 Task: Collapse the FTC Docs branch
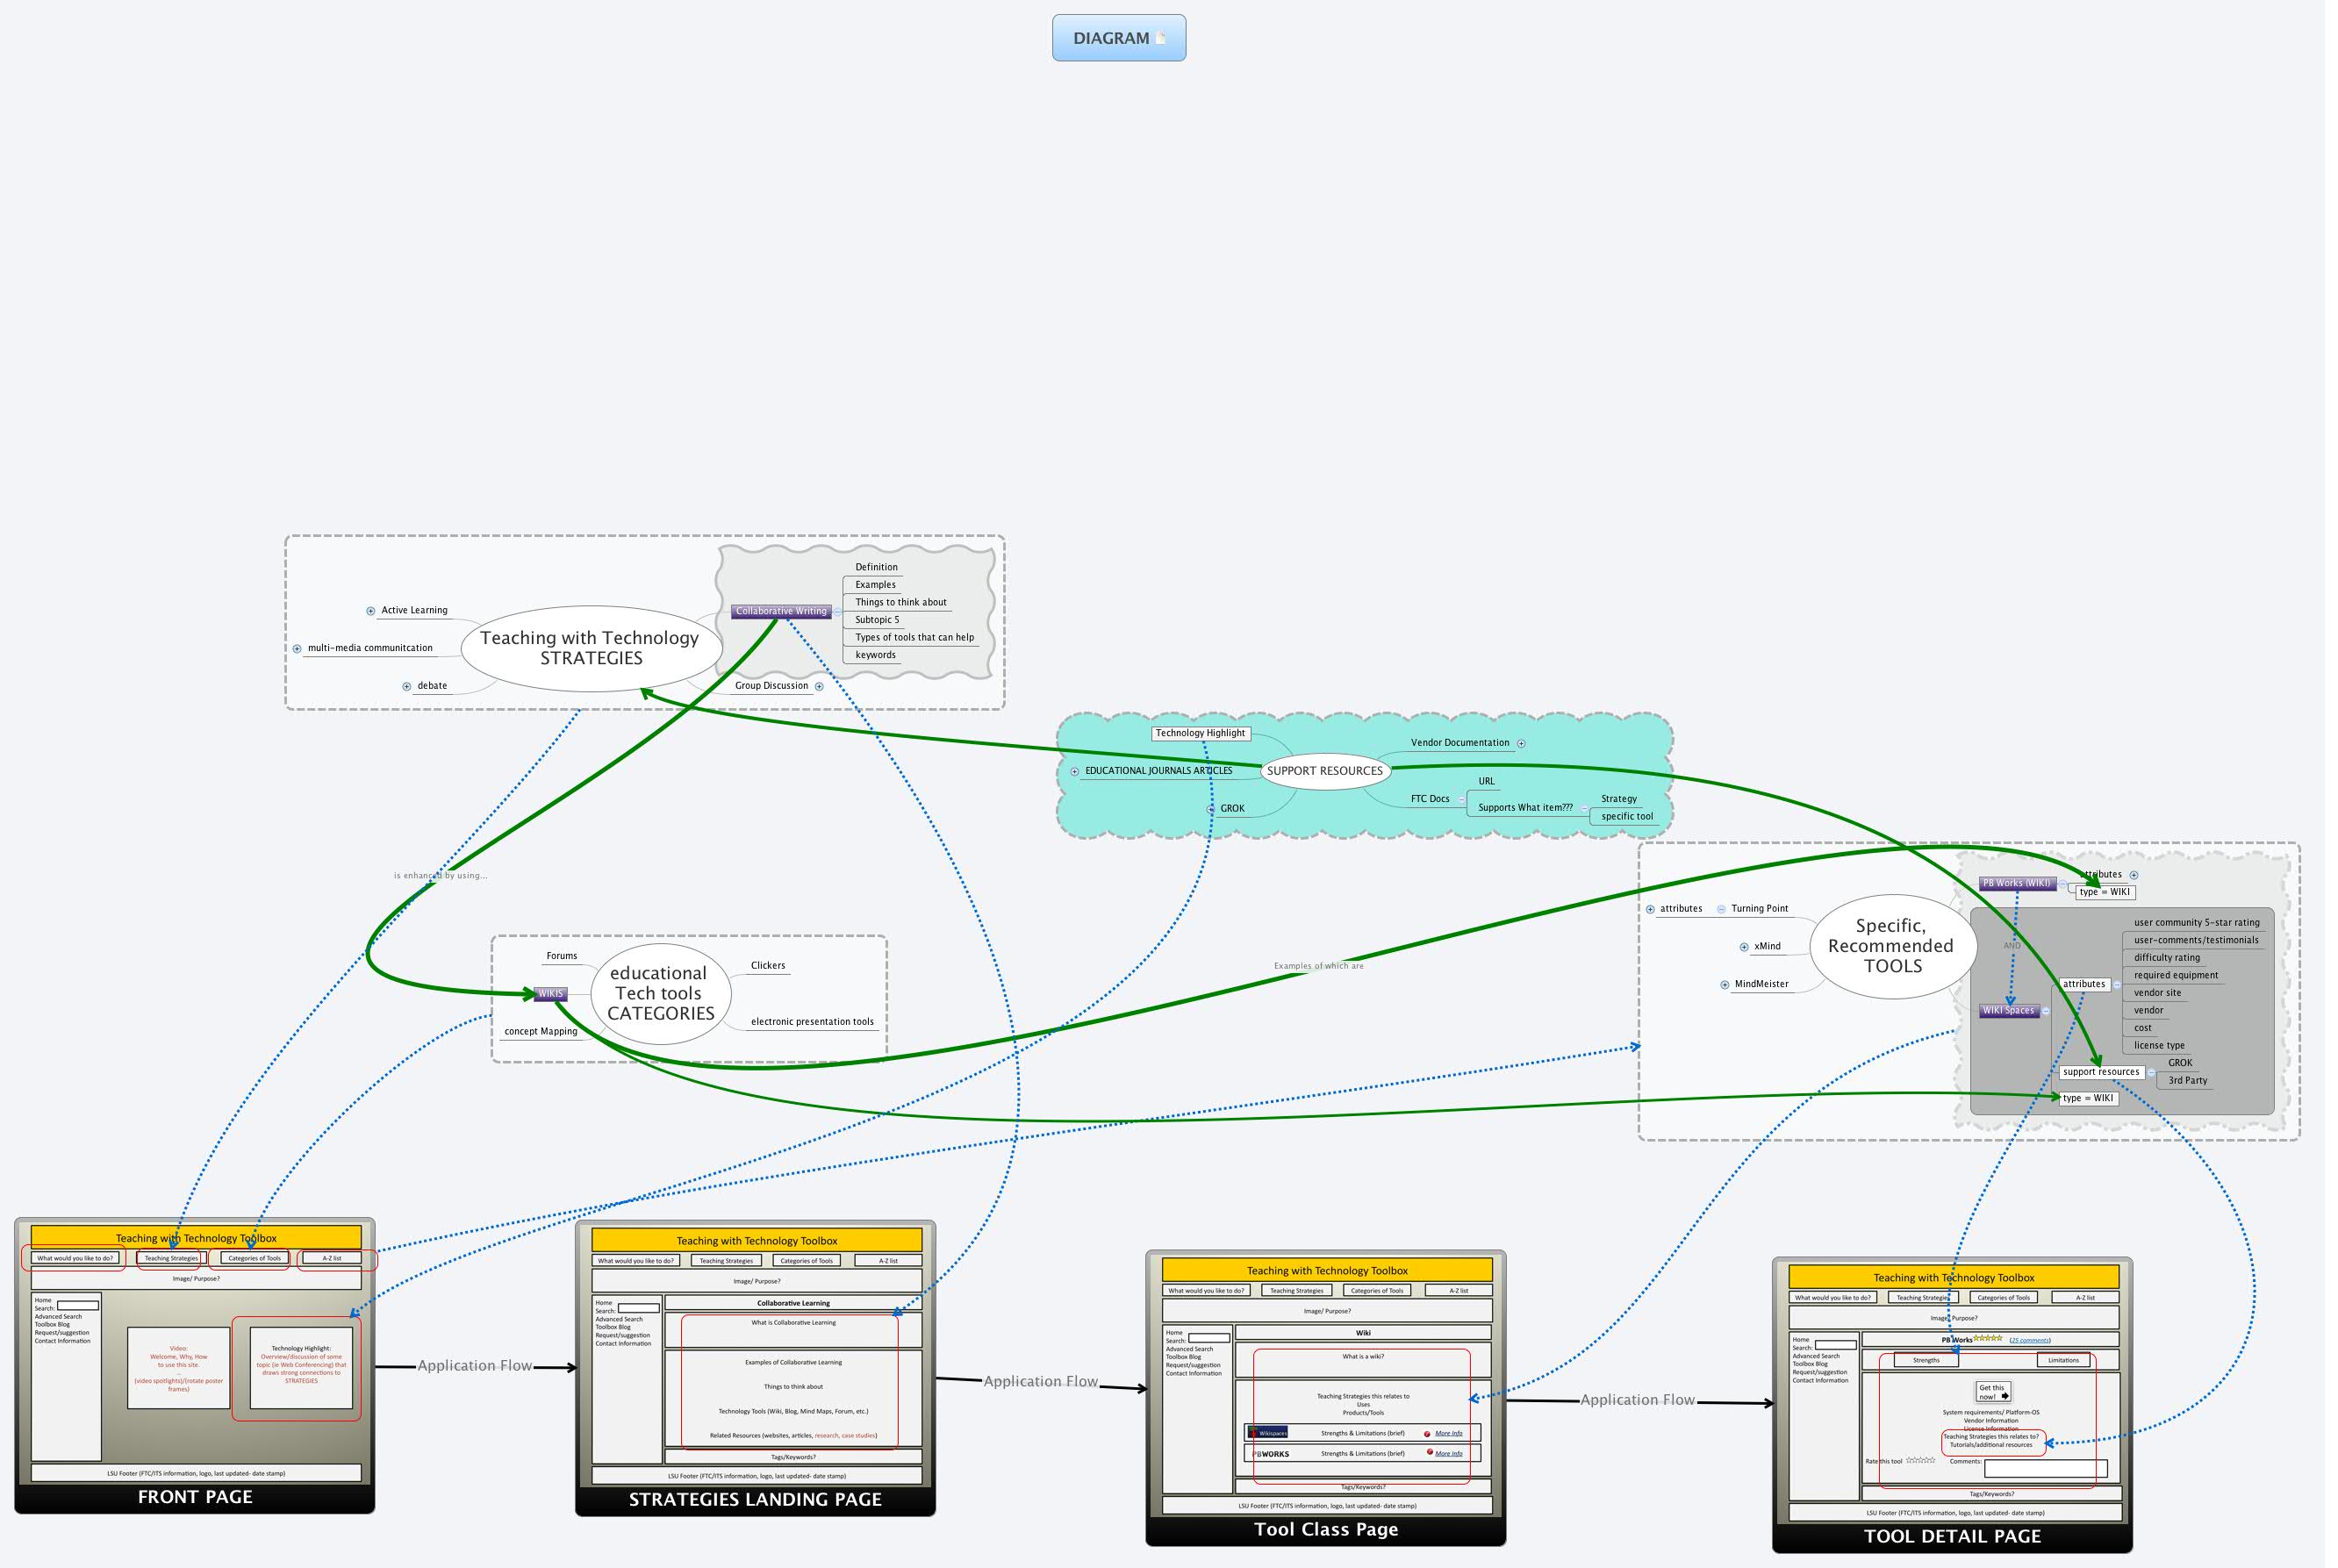click(1462, 800)
